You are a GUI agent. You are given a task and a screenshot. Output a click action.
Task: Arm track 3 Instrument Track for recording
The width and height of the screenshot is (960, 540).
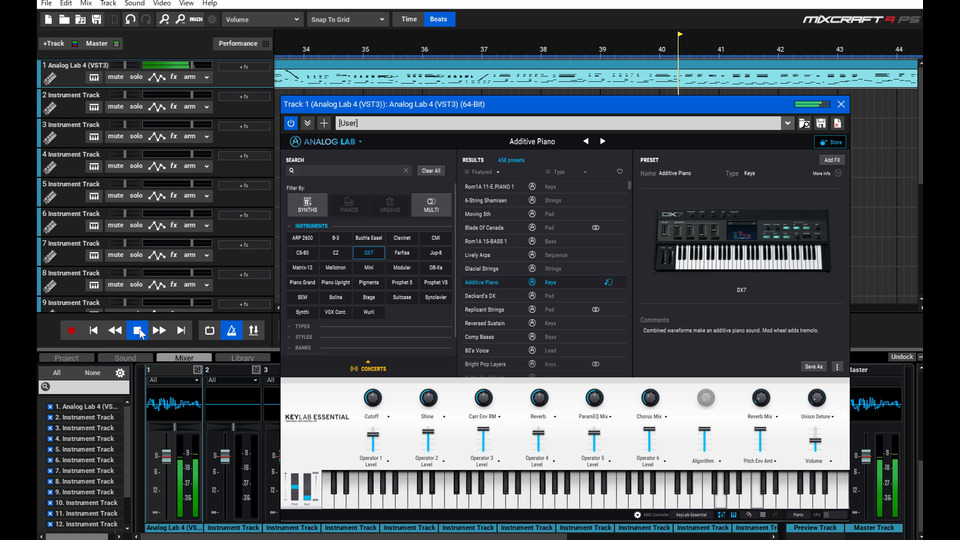[x=190, y=137]
